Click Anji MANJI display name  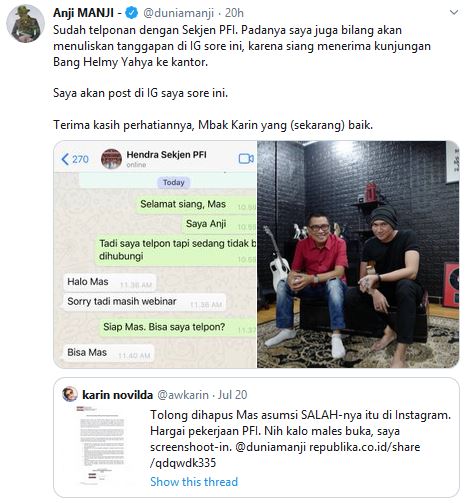[x=84, y=13]
